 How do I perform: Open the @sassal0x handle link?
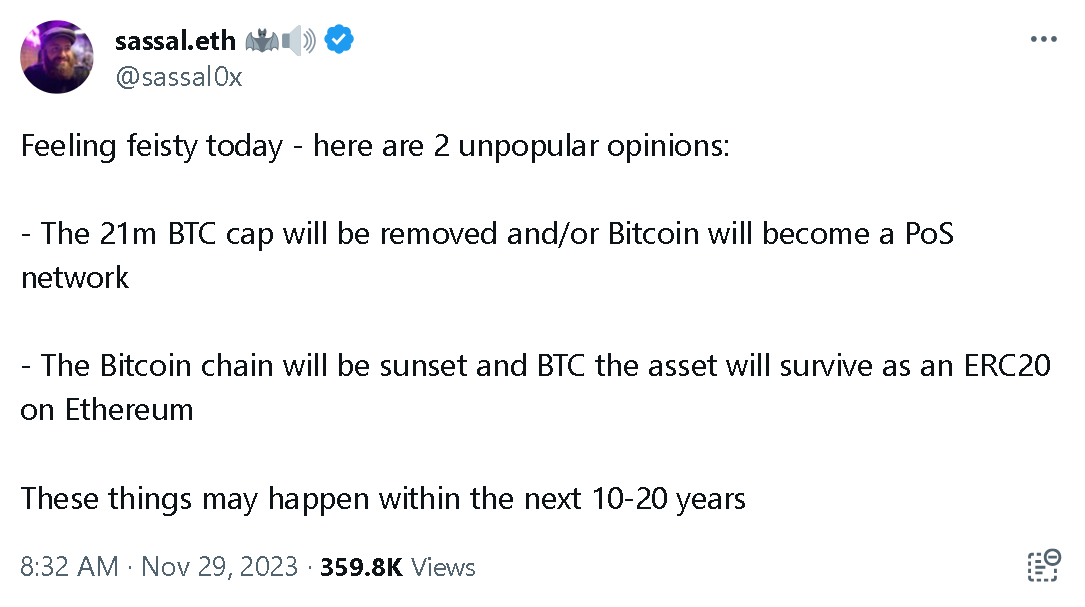tap(179, 77)
